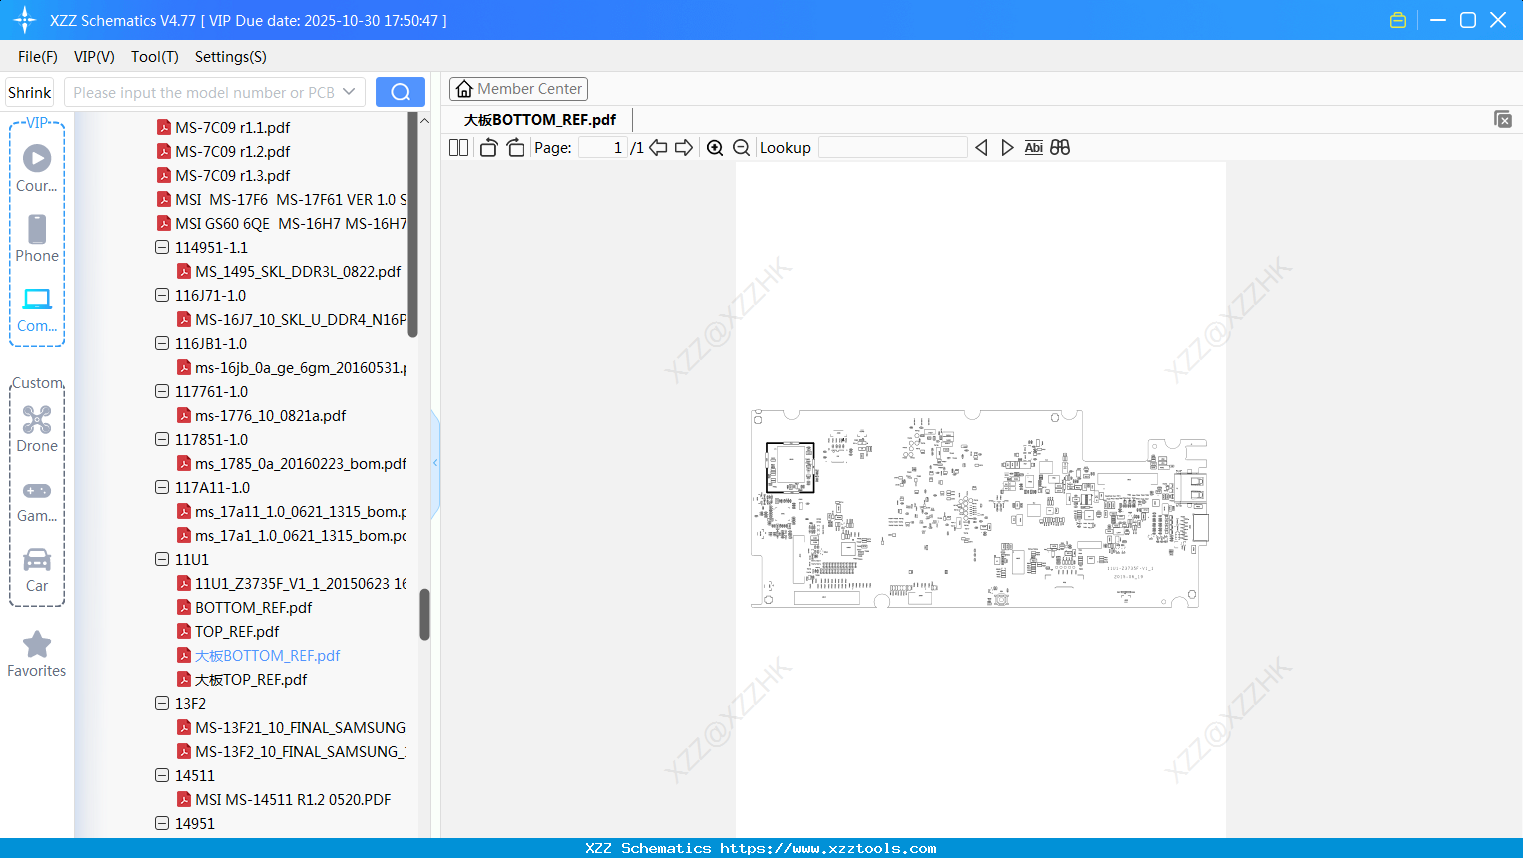
Task: Open the xzztools.com website link
Action: [828, 848]
